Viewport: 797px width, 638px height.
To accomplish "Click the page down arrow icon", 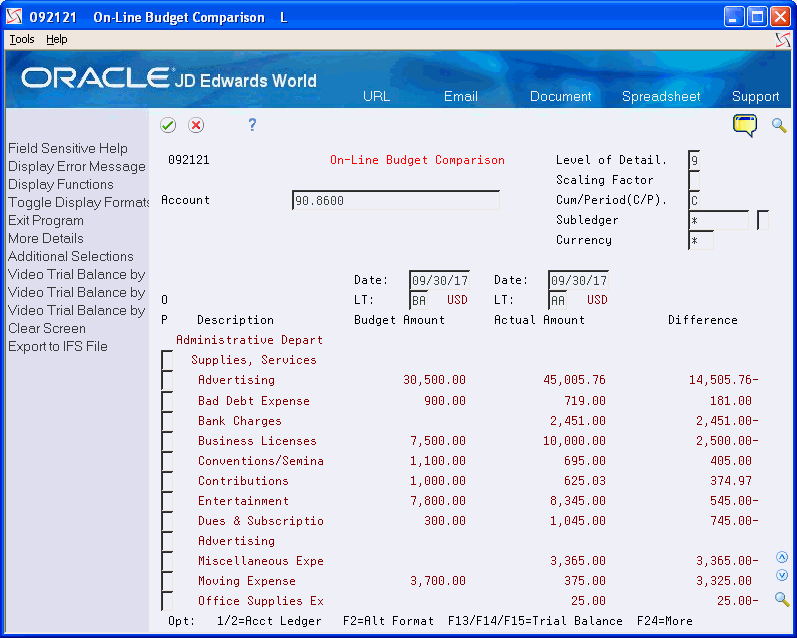I will [782, 575].
